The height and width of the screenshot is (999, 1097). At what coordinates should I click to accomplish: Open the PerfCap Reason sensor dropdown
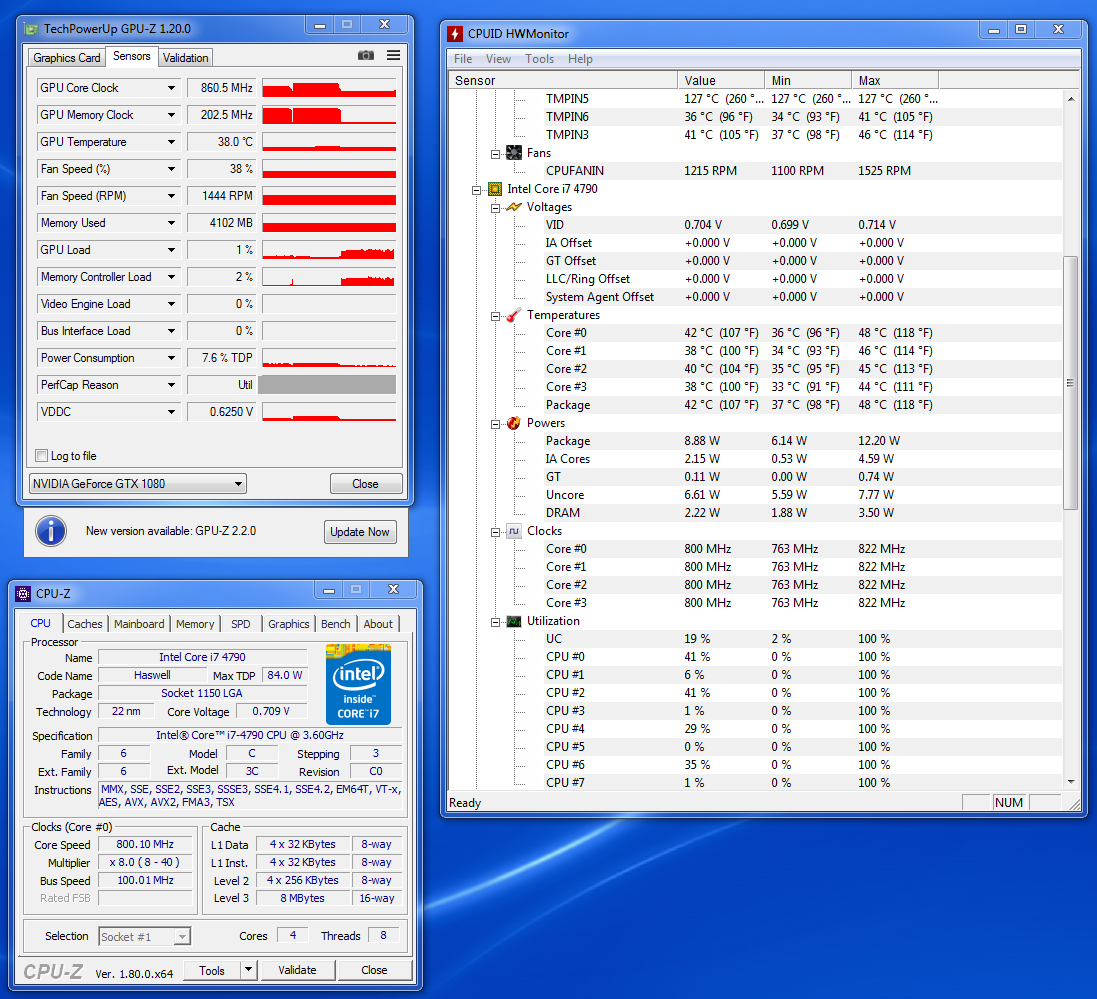pyautogui.click(x=171, y=385)
